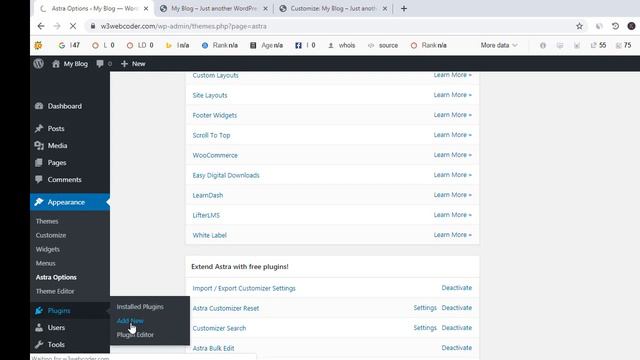
Task: Open LearnDash module link
Action: pyautogui.click(x=208, y=196)
